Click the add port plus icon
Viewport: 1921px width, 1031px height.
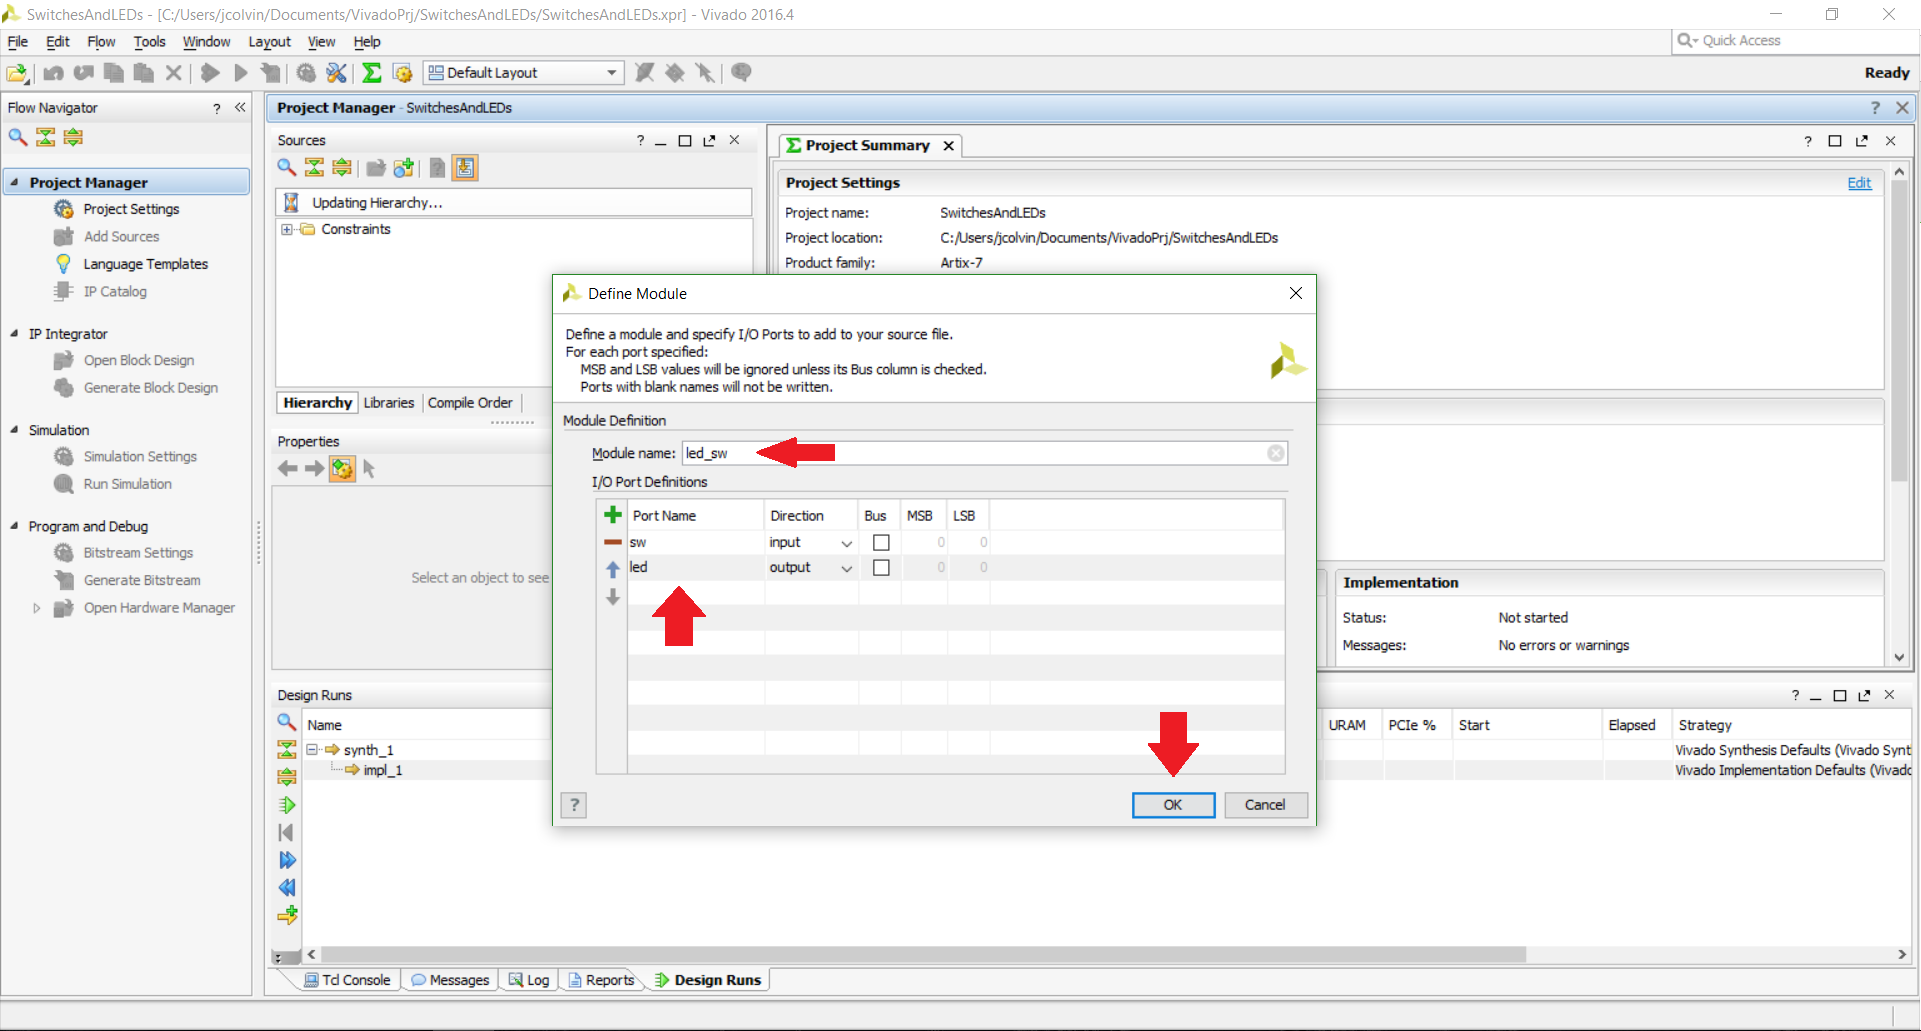pyautogui.click(x=613, y=515)
